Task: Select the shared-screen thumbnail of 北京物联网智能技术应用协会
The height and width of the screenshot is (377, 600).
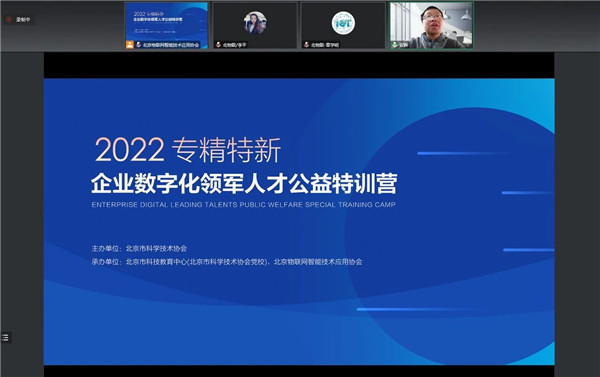Action: click(x=166, y=25)
